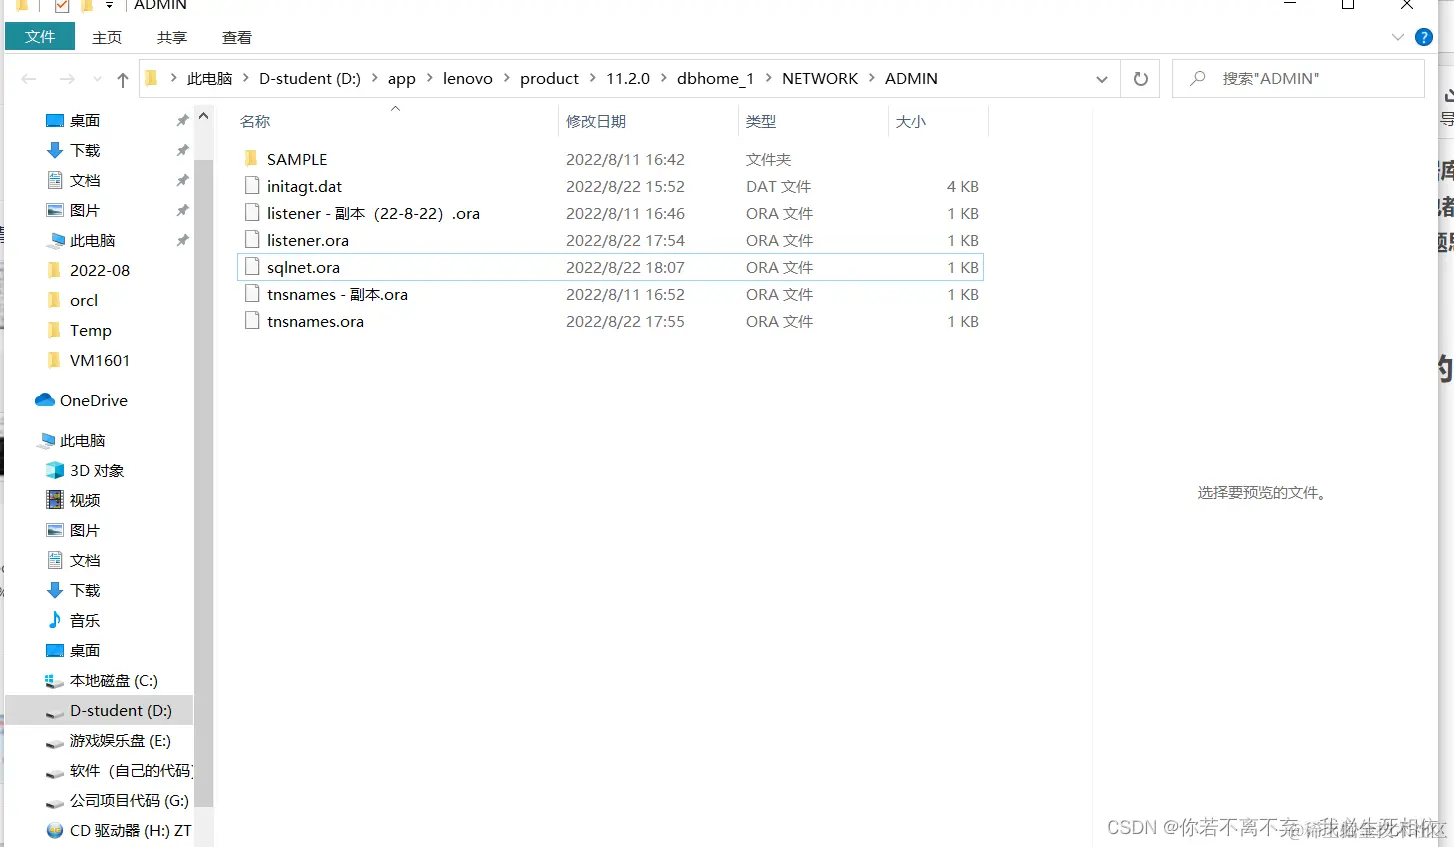Open 公司项目代码 (G:) drive
This screenshot has height=847, width=1454.
click(129, 800)
